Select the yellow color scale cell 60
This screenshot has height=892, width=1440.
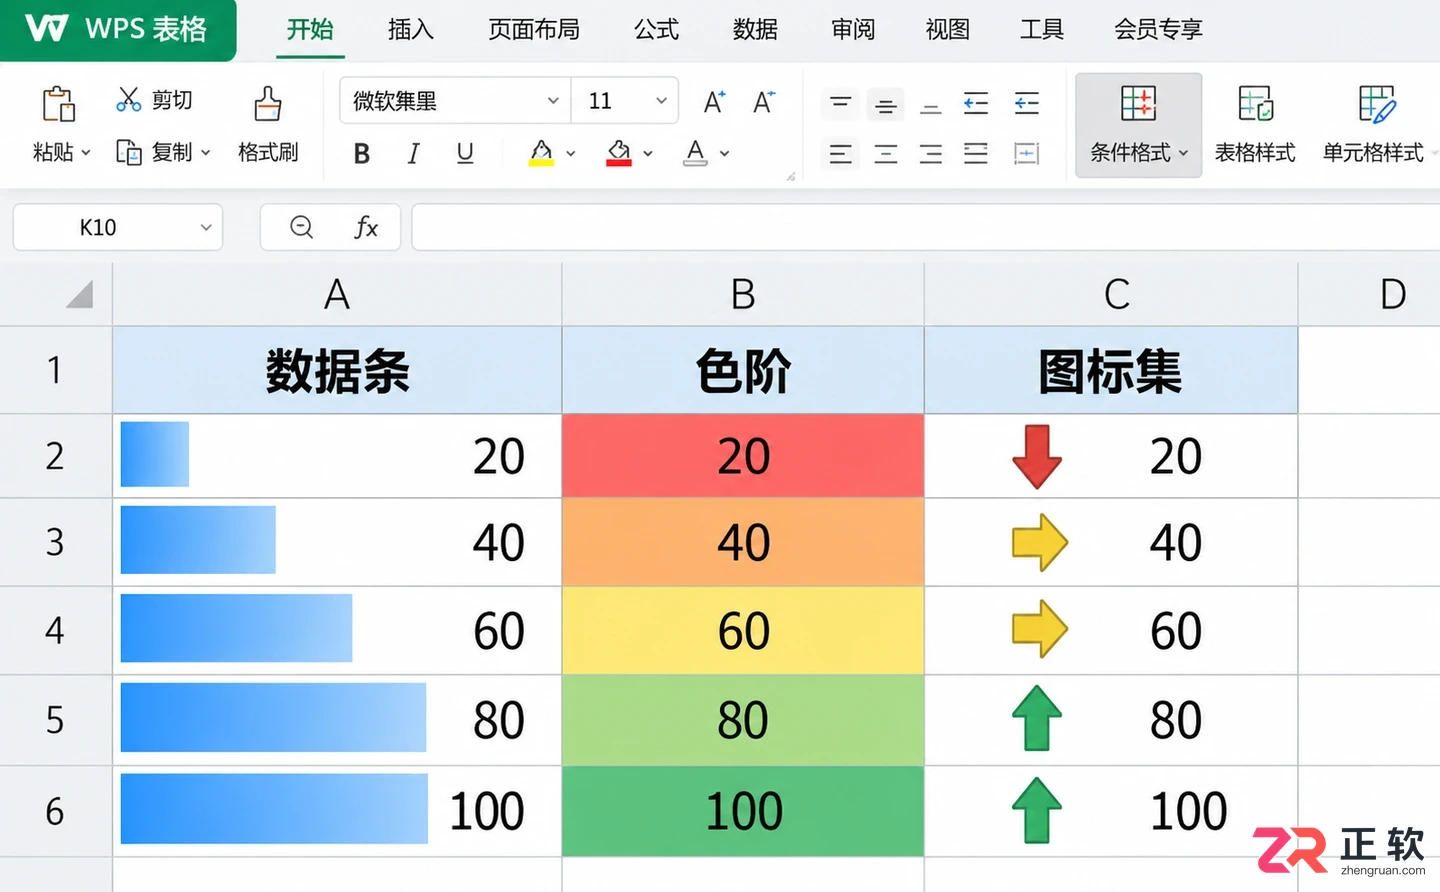click(743, 630)
